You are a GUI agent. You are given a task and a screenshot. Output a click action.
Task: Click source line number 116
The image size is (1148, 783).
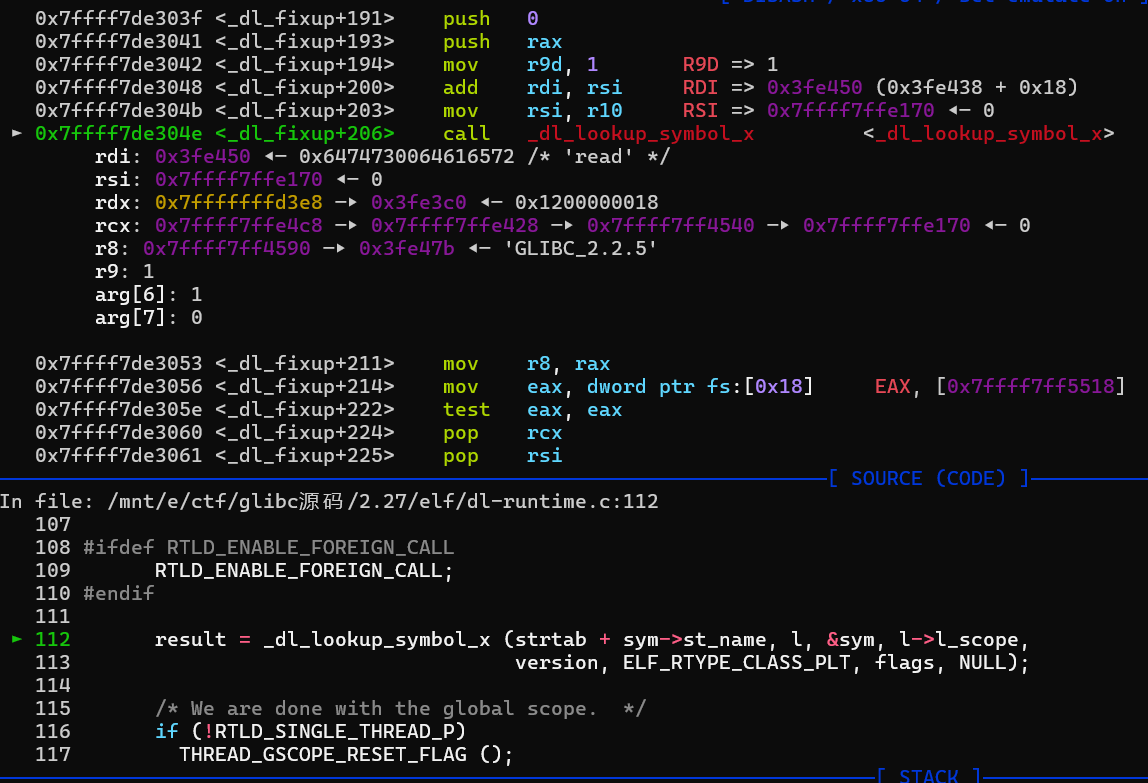pyautogui.click(x=53, y=731)
